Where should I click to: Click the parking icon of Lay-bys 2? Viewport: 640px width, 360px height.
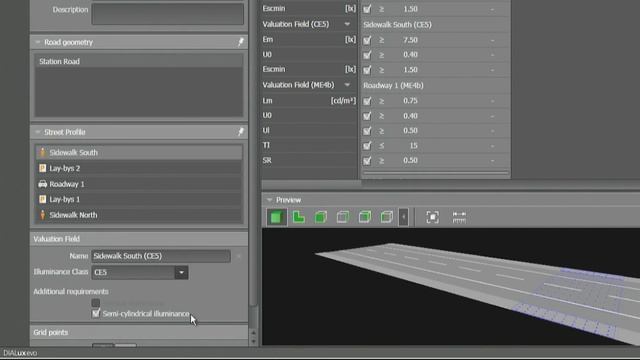click(42, 168)
